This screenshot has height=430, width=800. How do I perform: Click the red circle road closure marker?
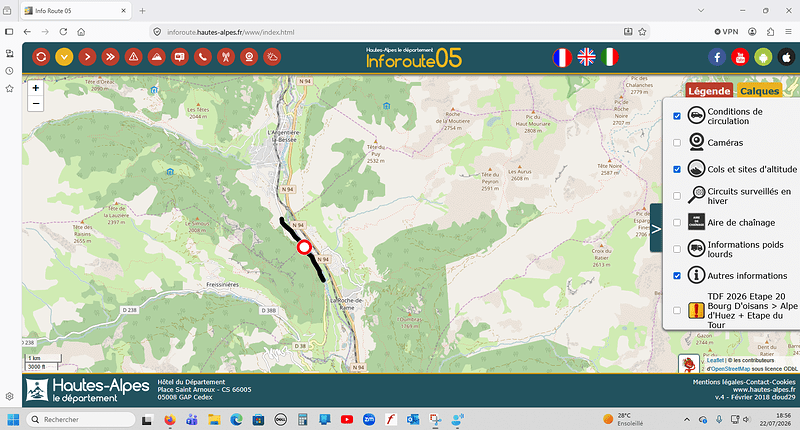click(305, 247)
